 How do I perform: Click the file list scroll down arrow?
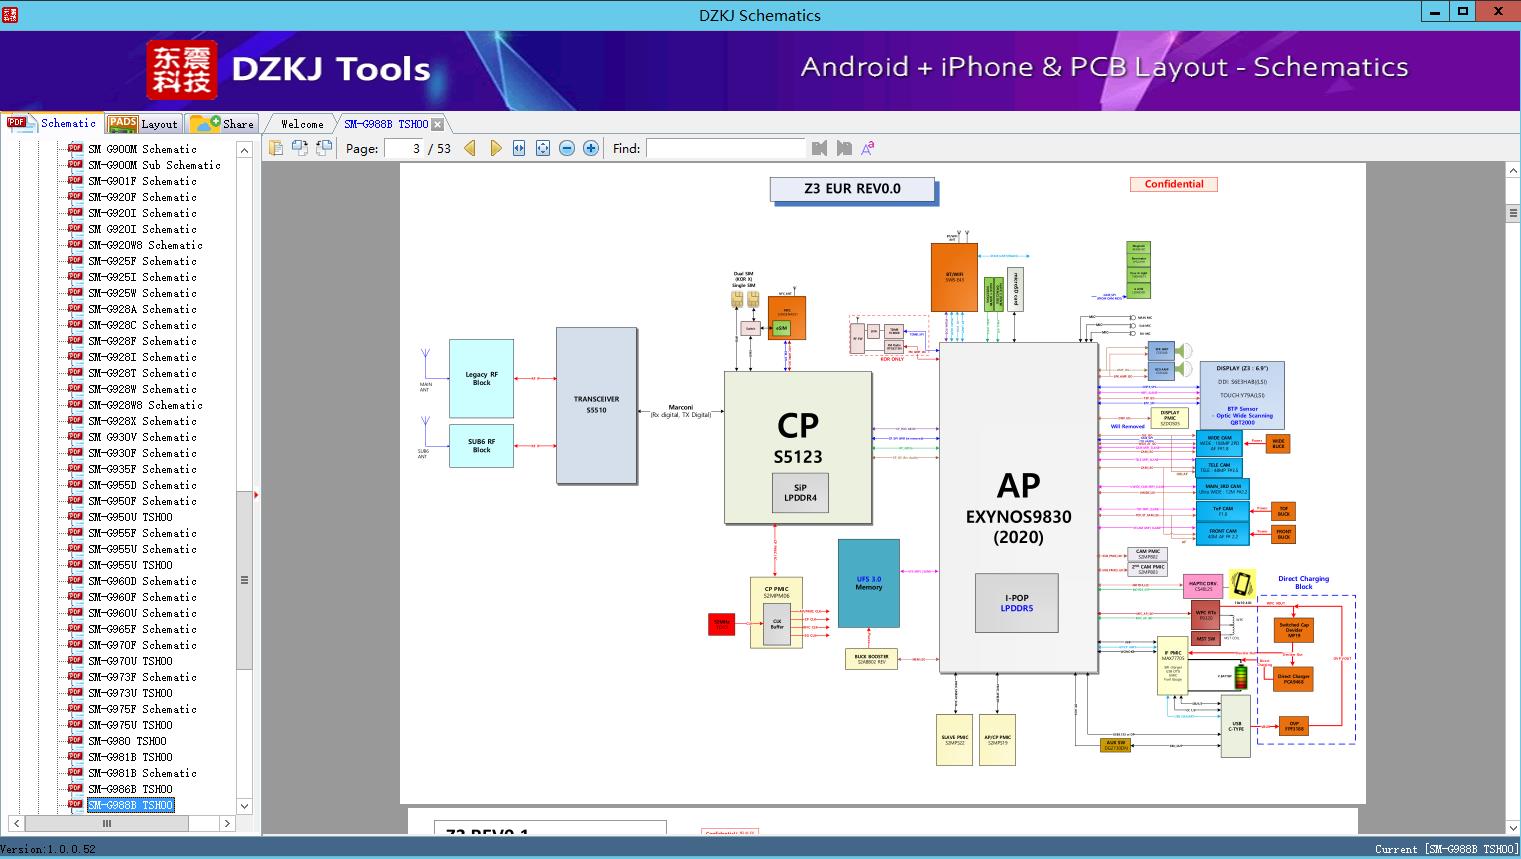[x=244, y=806]
